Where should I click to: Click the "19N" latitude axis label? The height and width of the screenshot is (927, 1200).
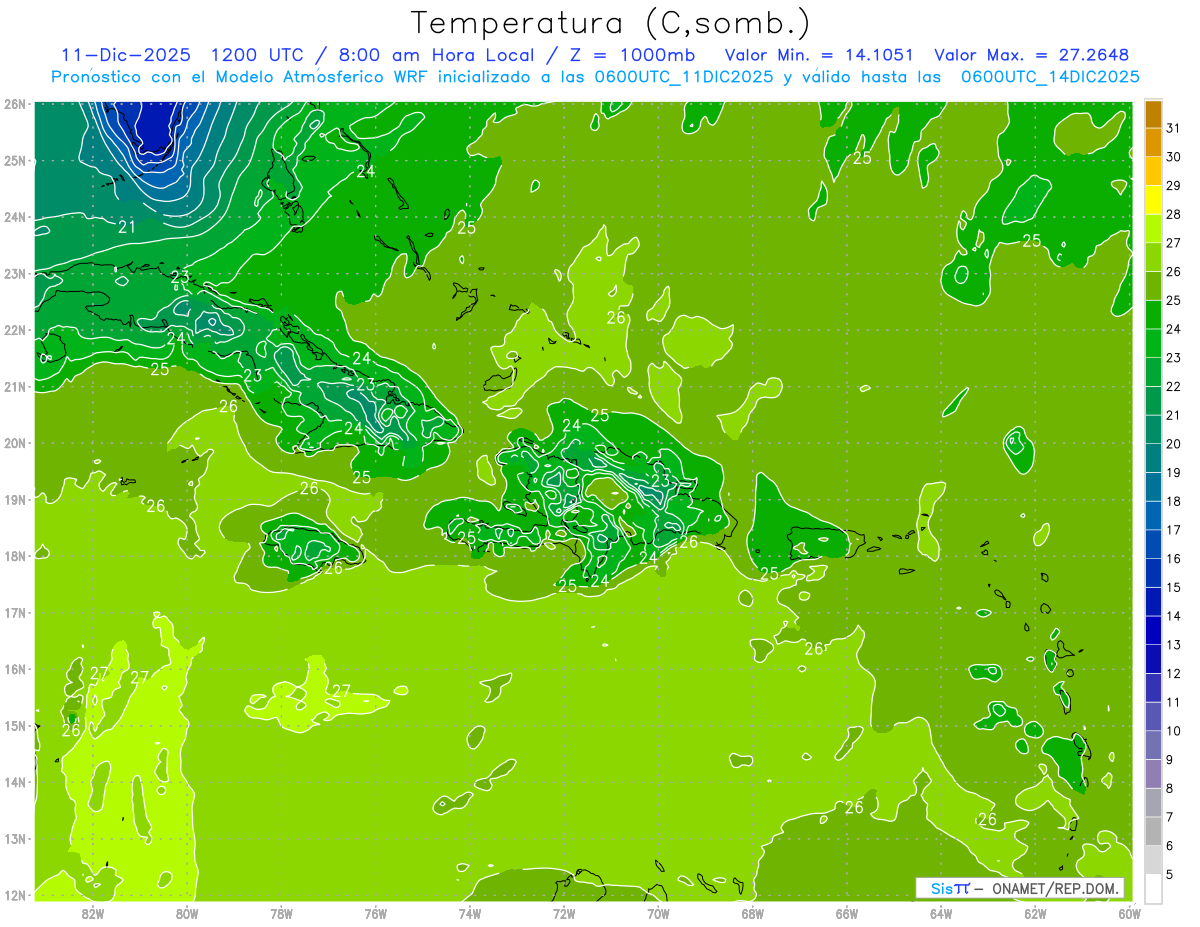[16, 499]
